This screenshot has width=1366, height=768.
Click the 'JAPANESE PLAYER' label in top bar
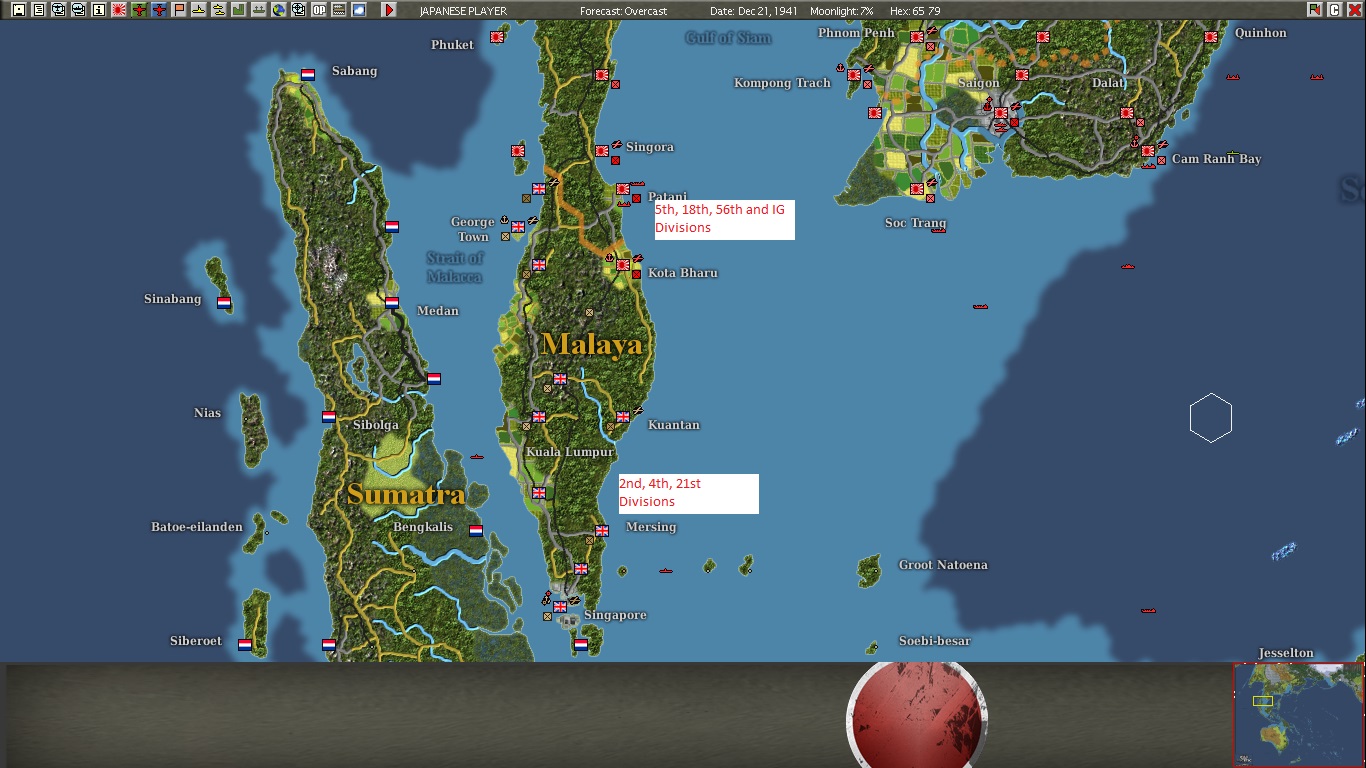[x=463, y=11]
